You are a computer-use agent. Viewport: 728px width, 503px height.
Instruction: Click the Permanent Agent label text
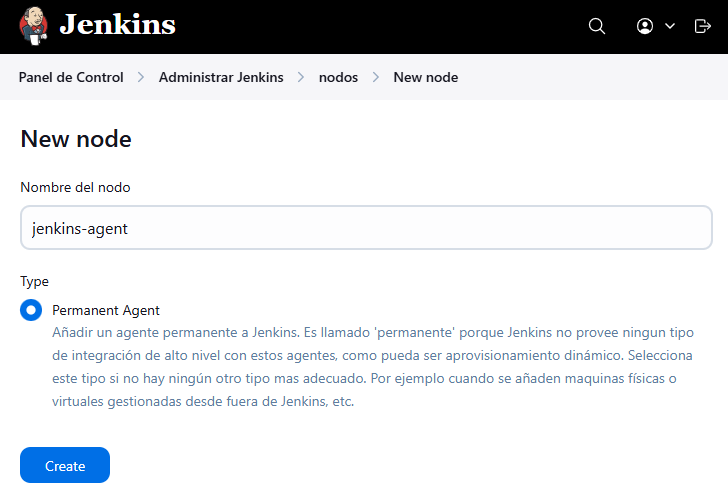click(106, 310)
